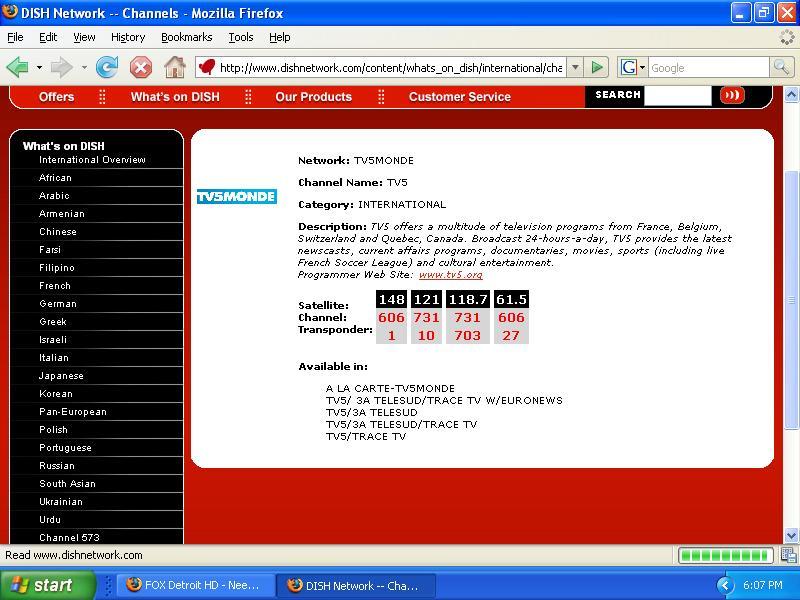The image size is (800, 600).
Task: Open the Windows start button
Action: [47, 585]
